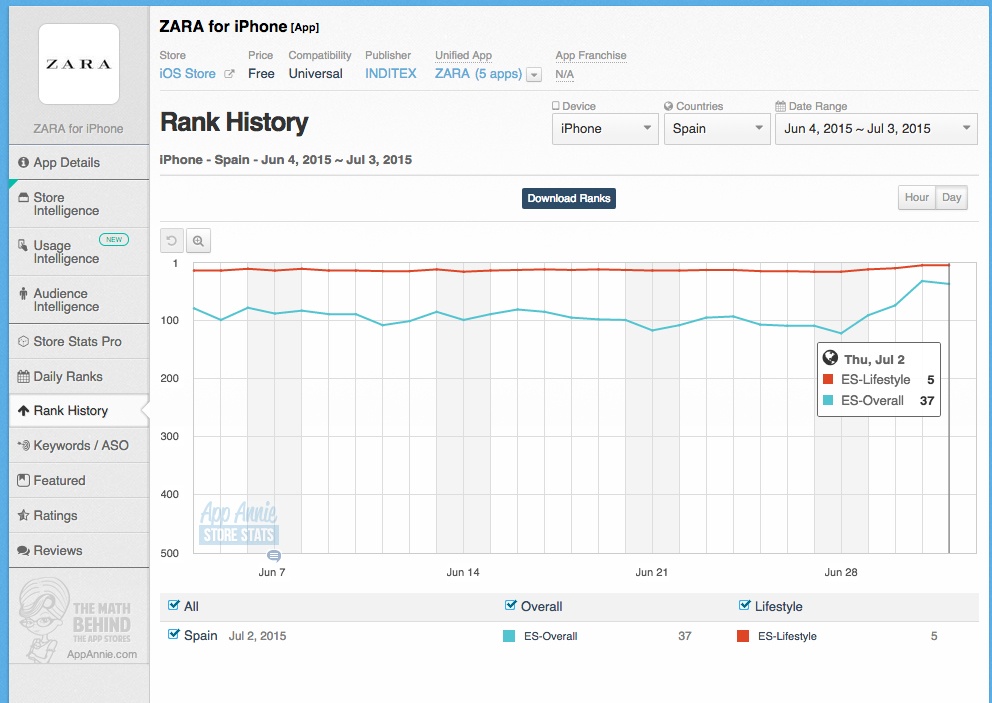Toggle the Spain checkbox
This screenshot has height=703, width=992.
(x=174, y=634)
